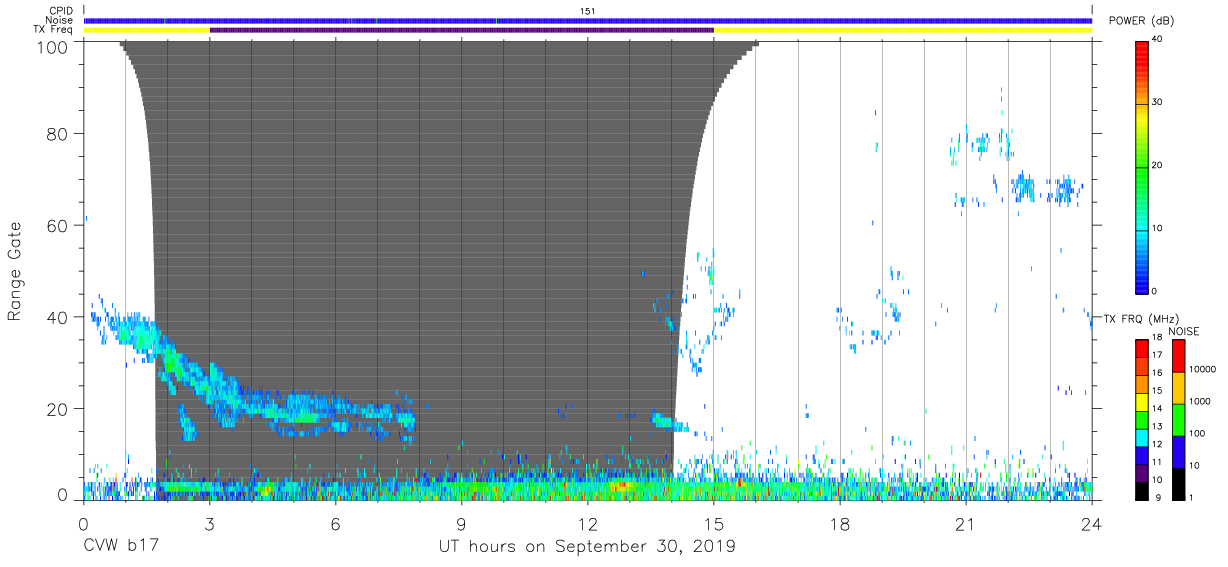1228x567 pixels.
Task: Click the 30 label on the power scale
Action: [x=1158, y=102]
